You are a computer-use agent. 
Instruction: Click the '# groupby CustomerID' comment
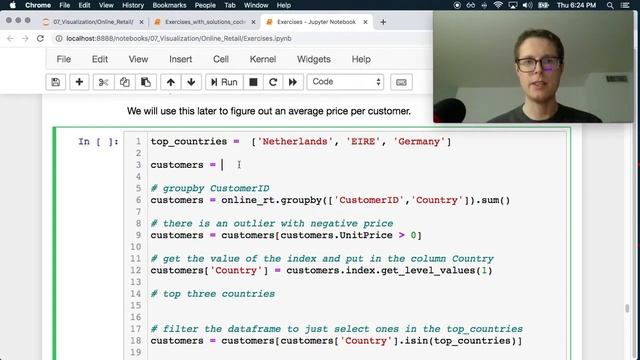(210, 189)
